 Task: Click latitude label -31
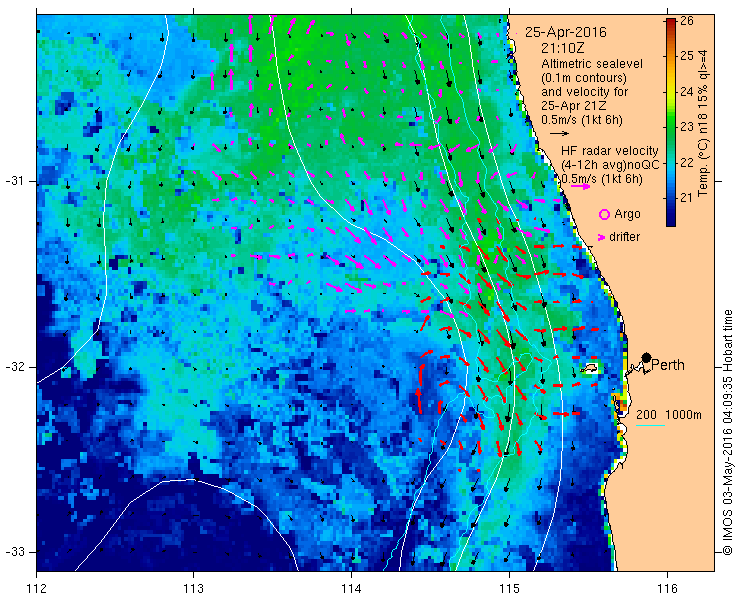14,181
